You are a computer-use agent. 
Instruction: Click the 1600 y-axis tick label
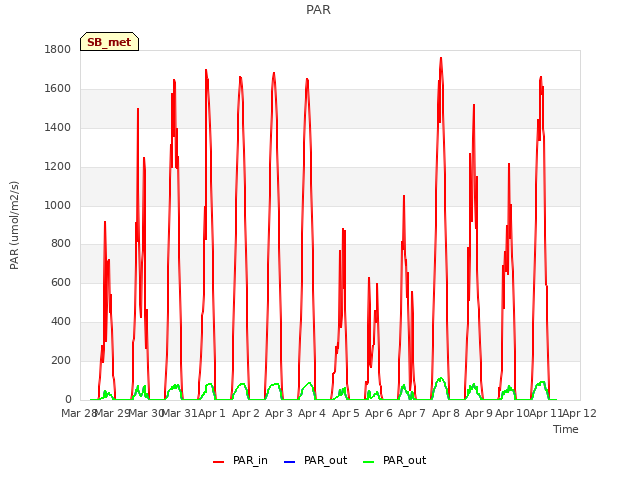click(x=58, y=89)
